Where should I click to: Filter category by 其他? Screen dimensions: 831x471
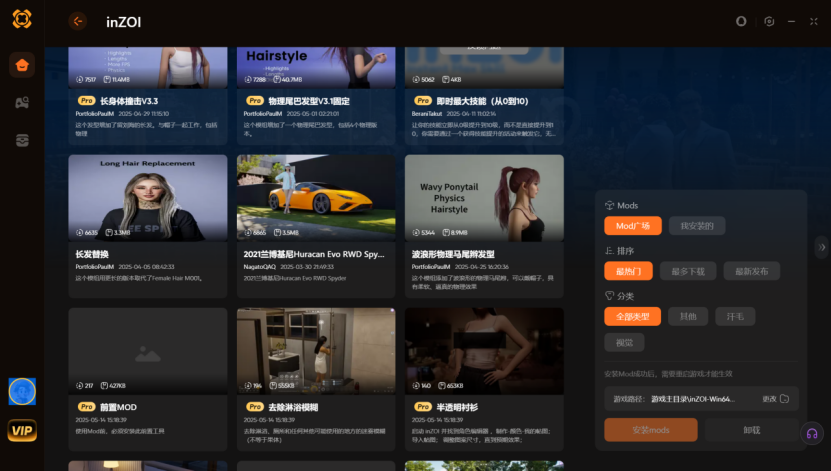[x=688, y=316]
